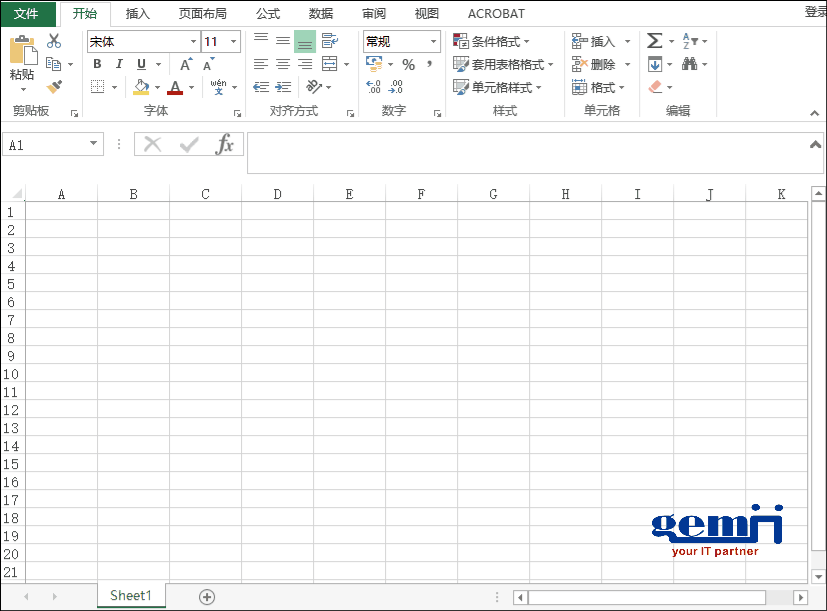Toggle Bold formatting
This screenshot has height=611, width=827.
click(x=97, y=65)
